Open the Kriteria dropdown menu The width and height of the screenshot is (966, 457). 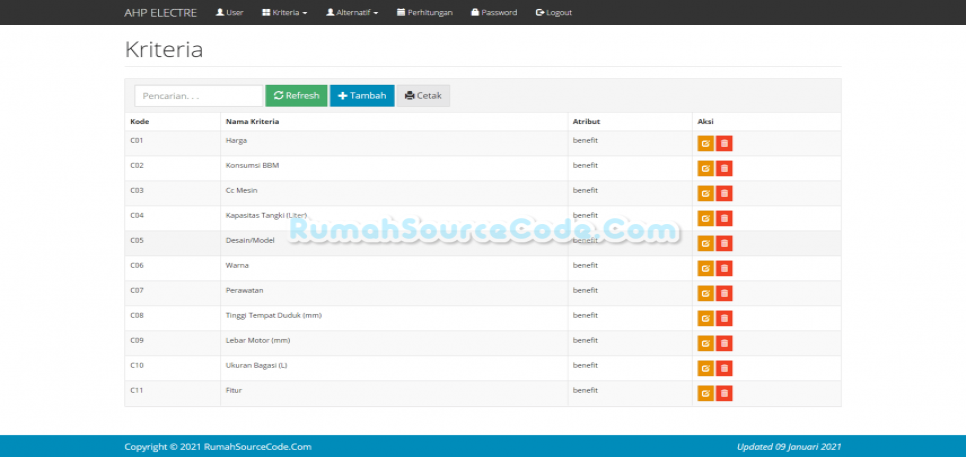coord(284,13)
